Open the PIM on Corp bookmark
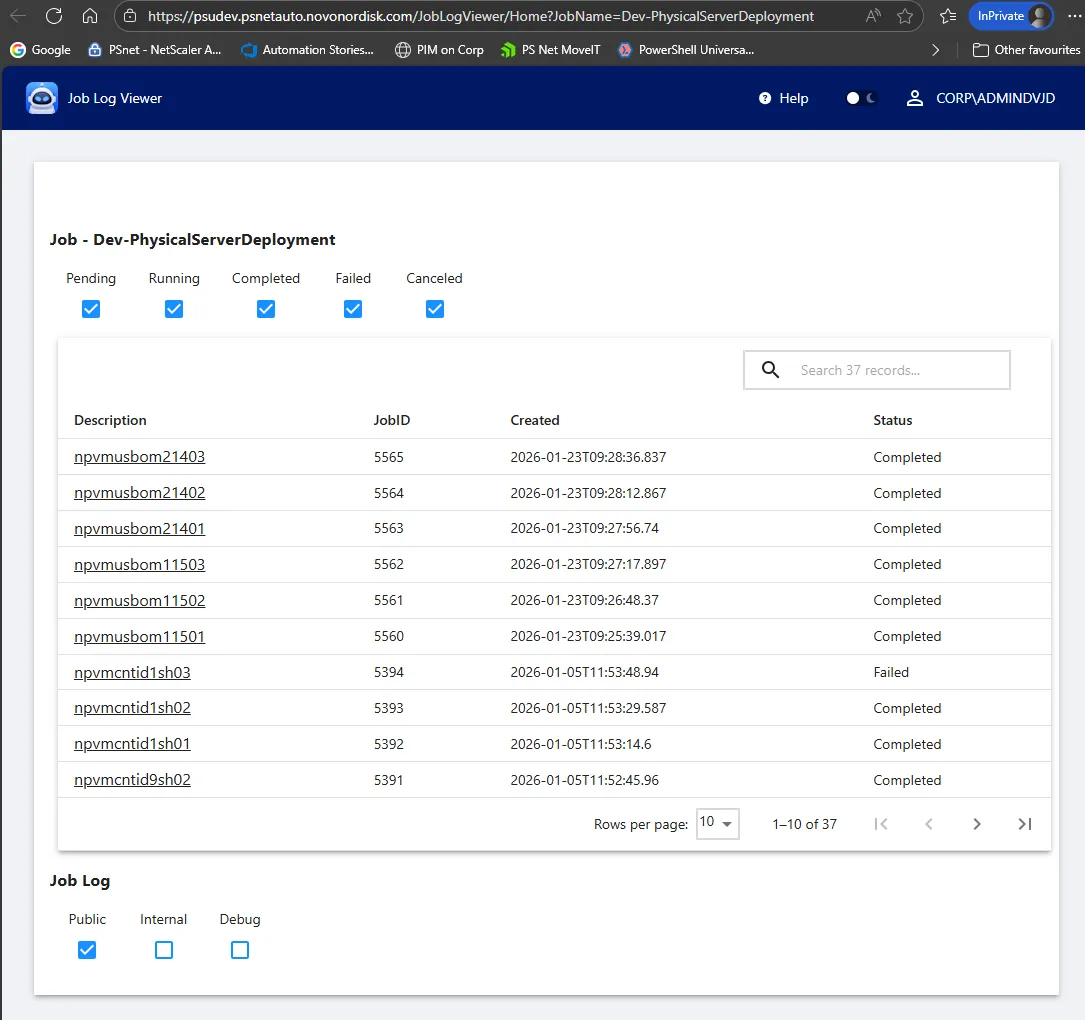Image resolution: width=1085 pixels, height=1020 pixels. [x=439, y=49]
